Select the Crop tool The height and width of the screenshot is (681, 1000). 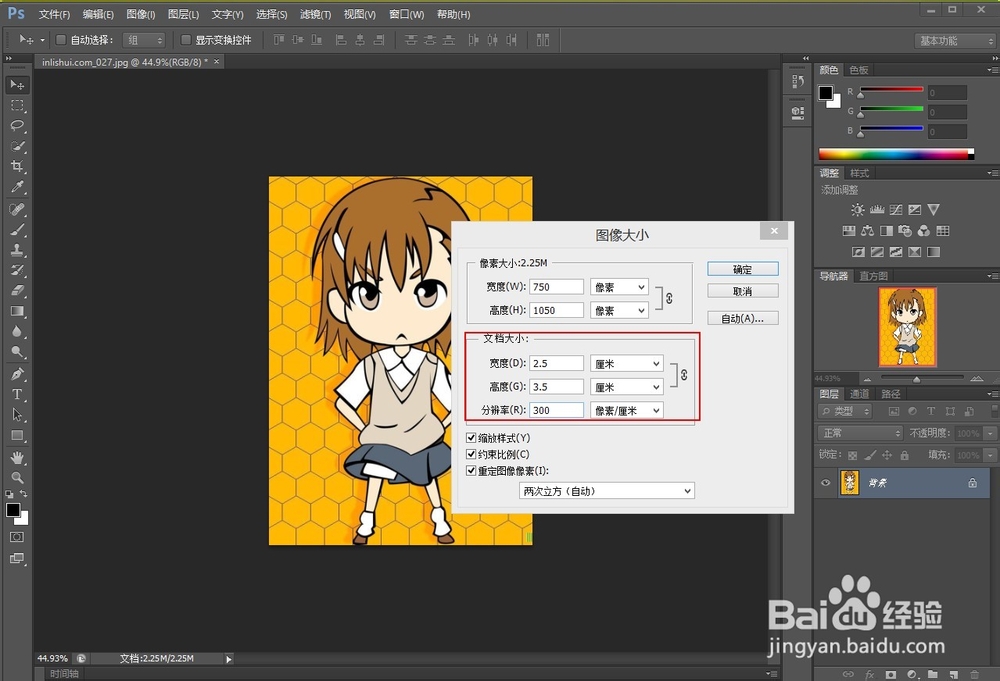pyautogui.click(x=16, y=165)
